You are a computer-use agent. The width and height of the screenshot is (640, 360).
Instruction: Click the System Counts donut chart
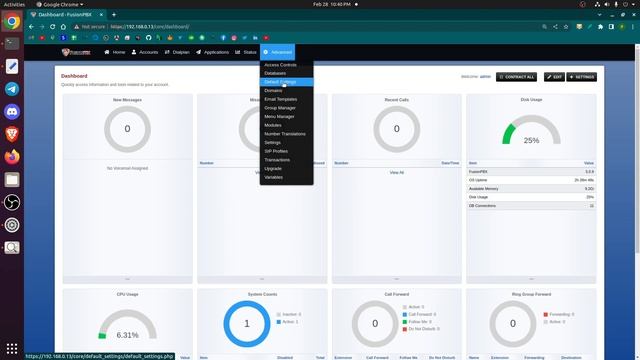coord(247,324)
